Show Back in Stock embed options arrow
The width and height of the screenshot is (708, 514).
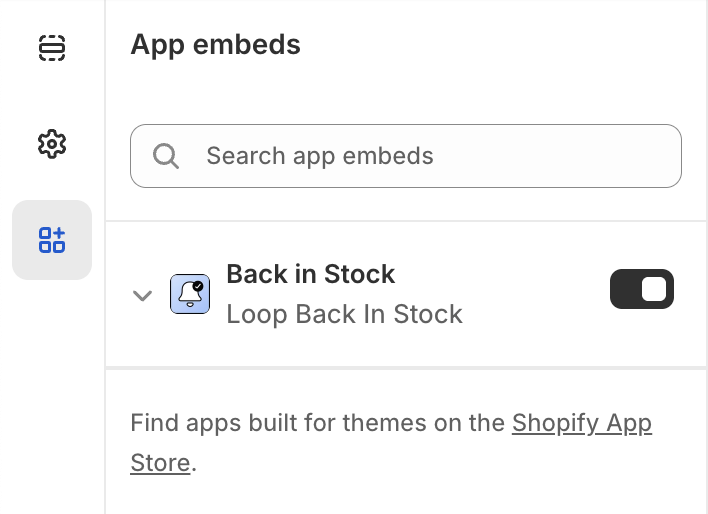click(x=143, y=295)
